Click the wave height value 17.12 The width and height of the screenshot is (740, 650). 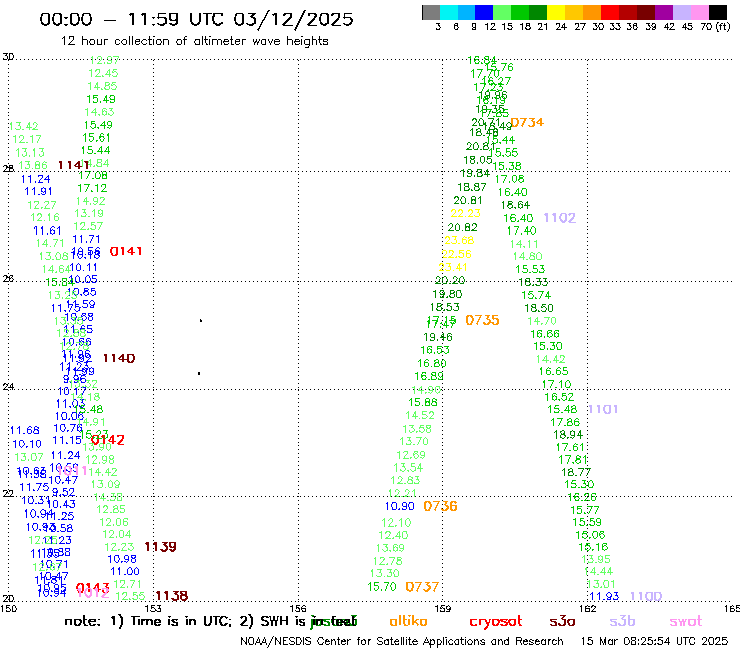click(92, 188)
